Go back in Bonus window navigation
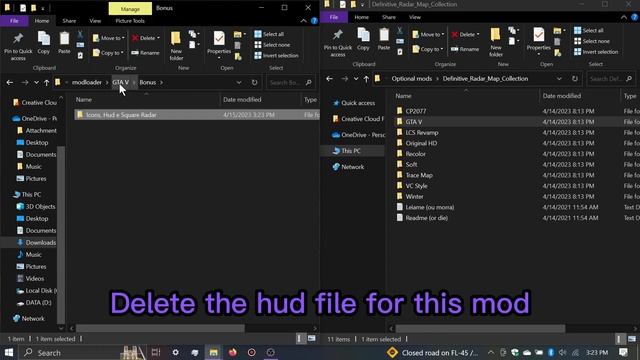 click(10, 82)
